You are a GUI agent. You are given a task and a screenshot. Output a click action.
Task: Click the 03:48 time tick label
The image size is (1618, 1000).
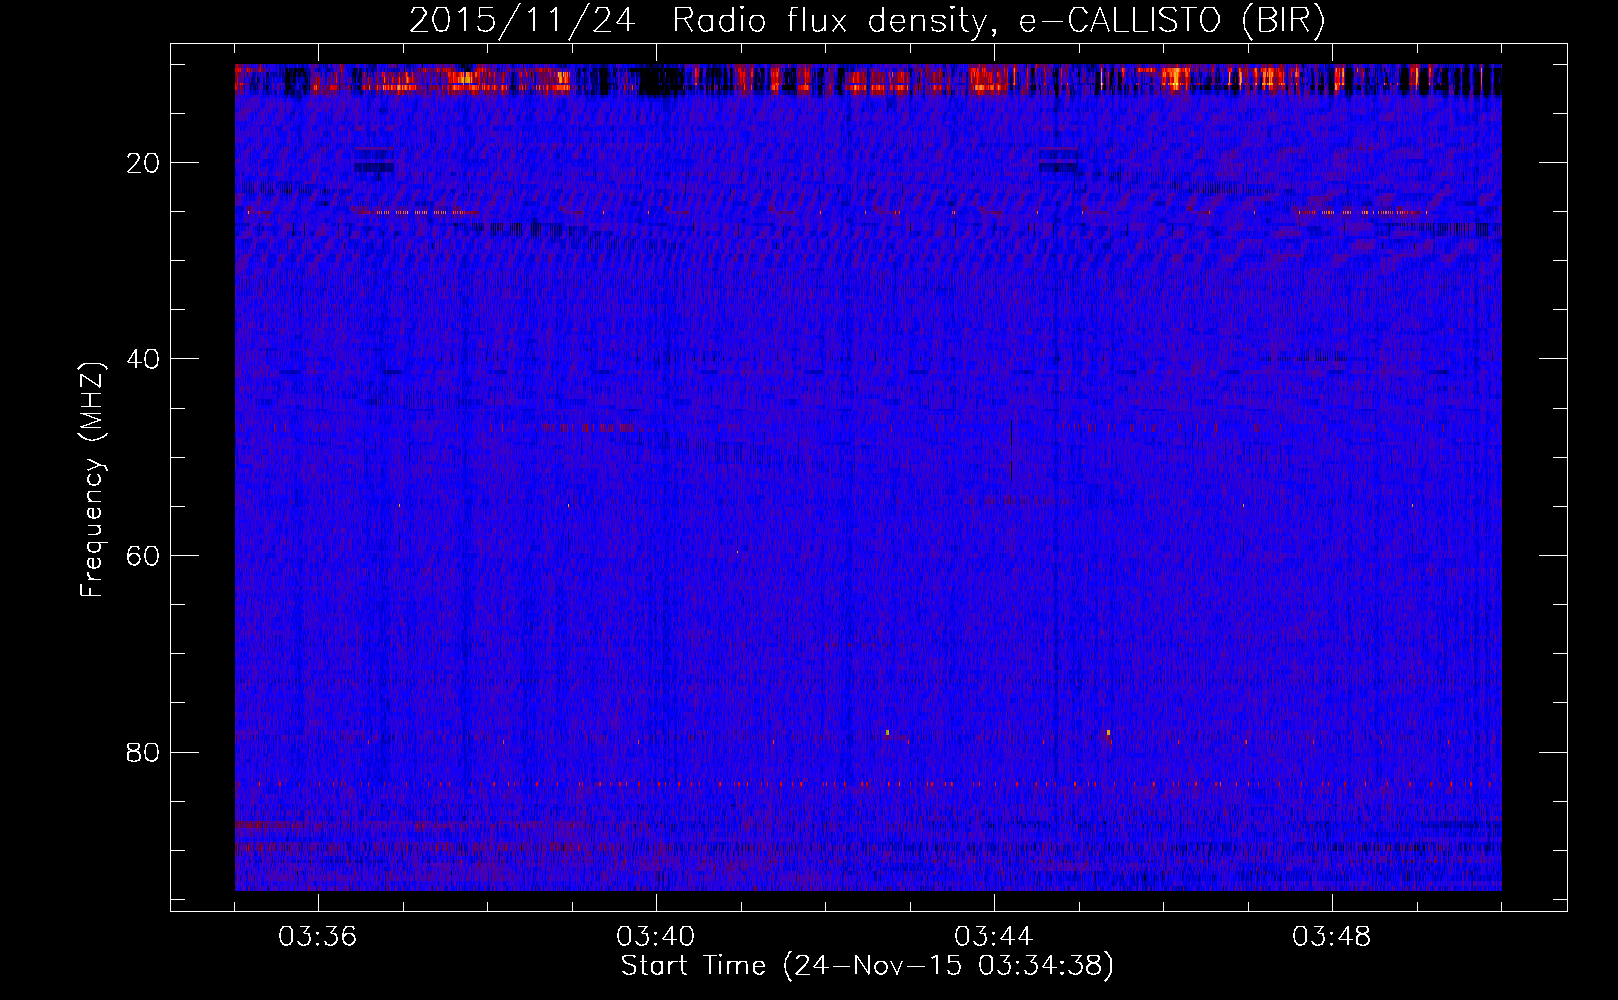pos(1332,937)
